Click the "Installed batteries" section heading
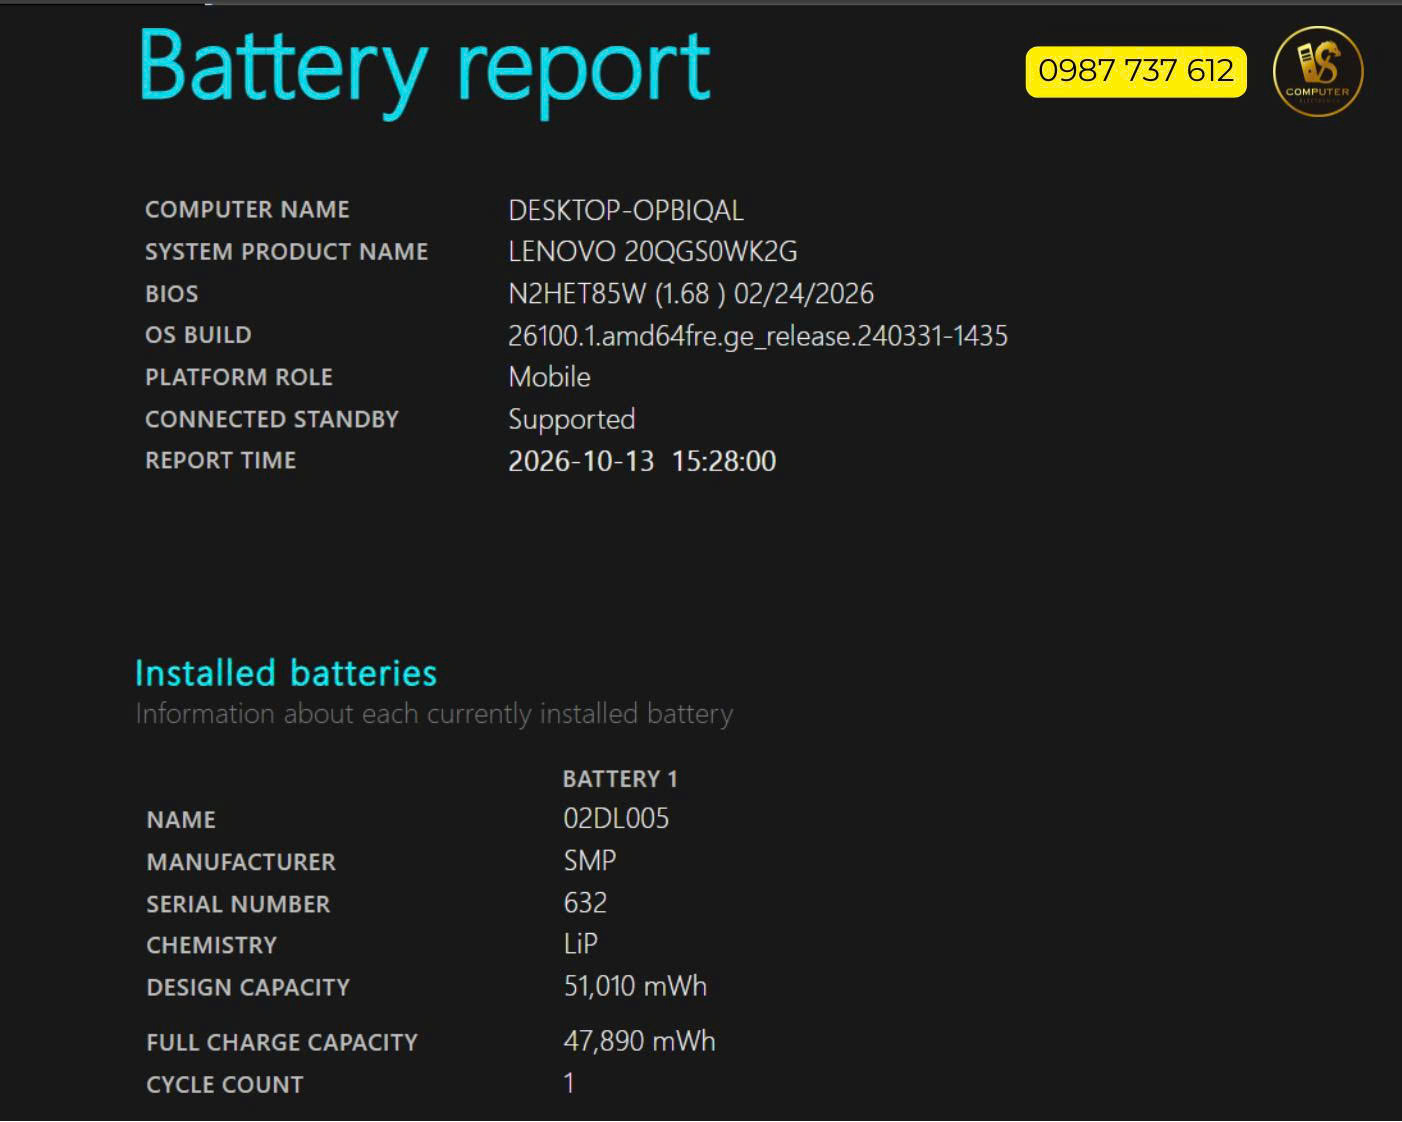 [286, 673]
